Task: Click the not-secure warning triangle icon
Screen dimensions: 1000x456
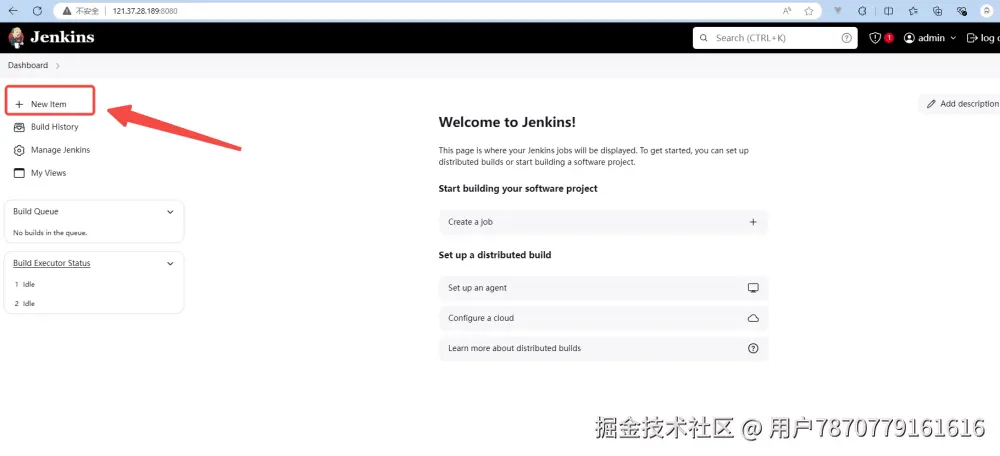Action: tap(67, 11)
